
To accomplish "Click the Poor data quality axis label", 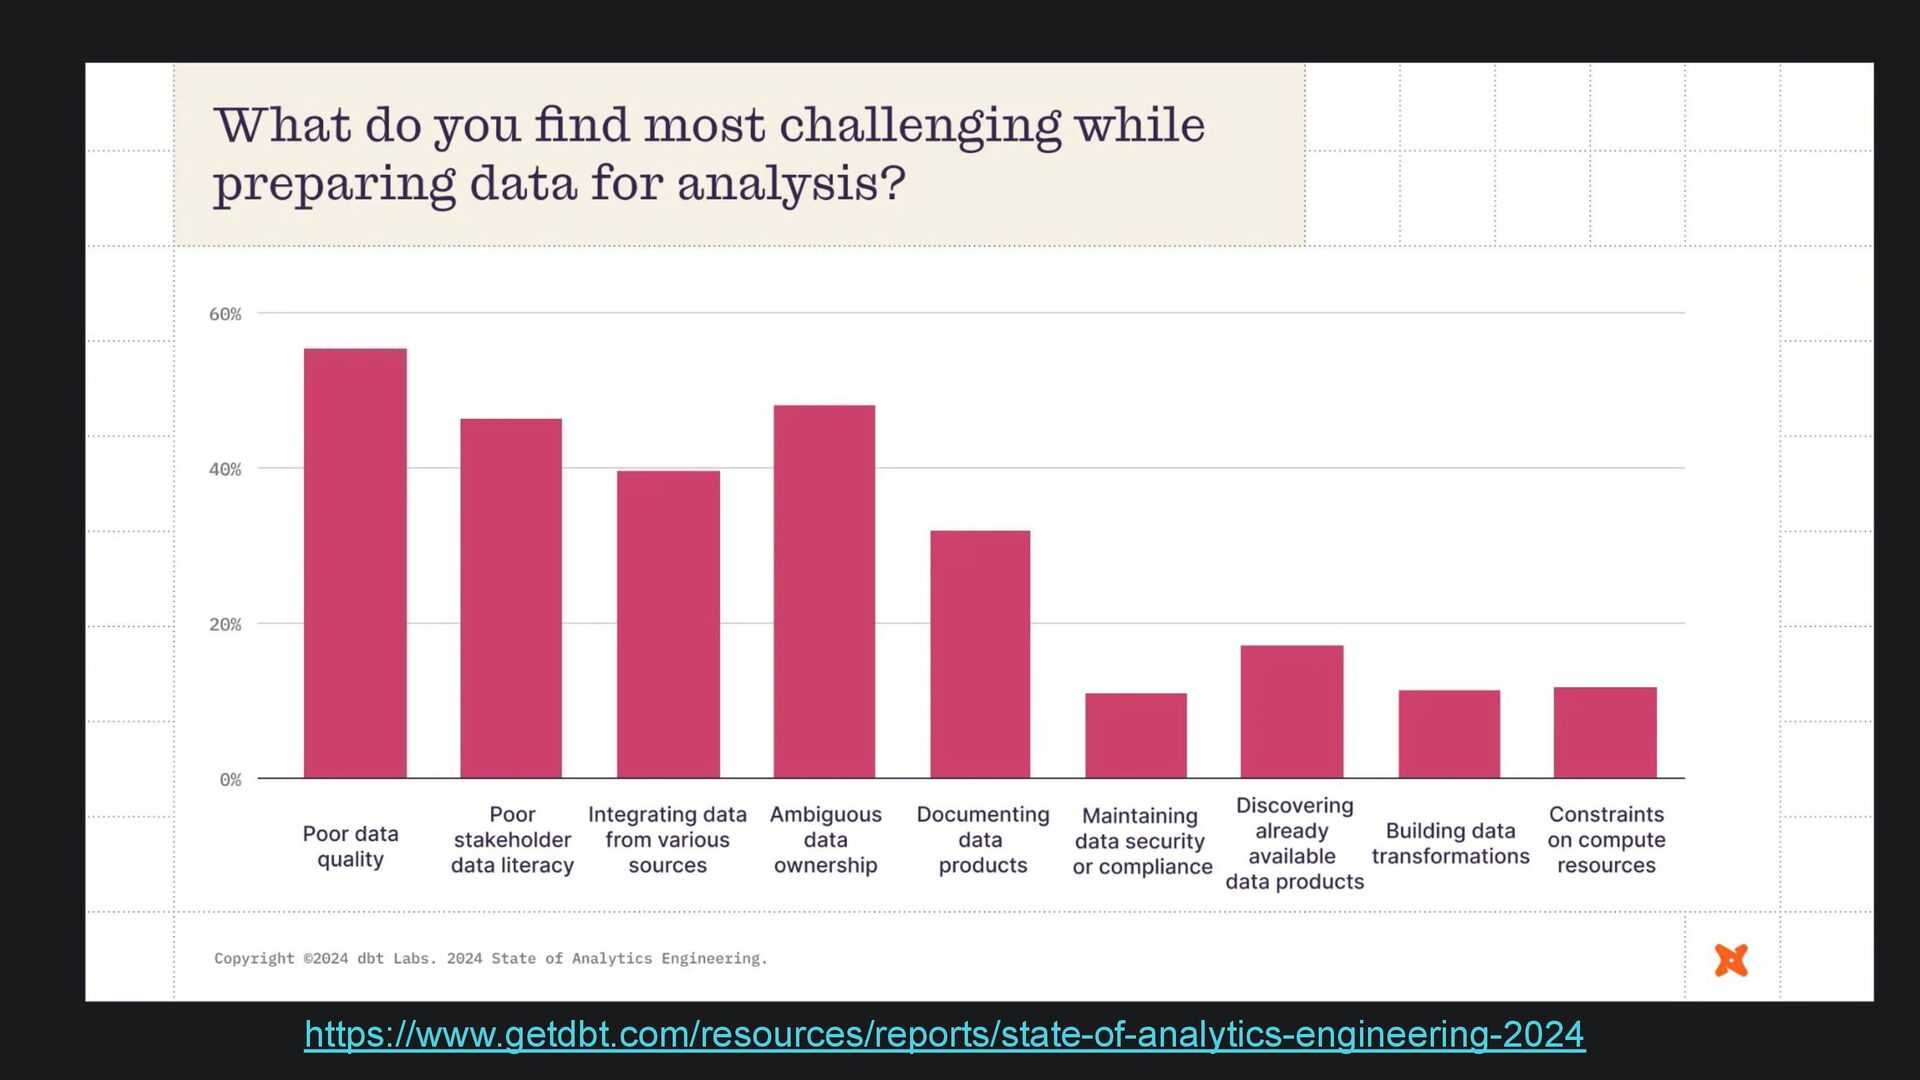I will (x=350, y=846).
